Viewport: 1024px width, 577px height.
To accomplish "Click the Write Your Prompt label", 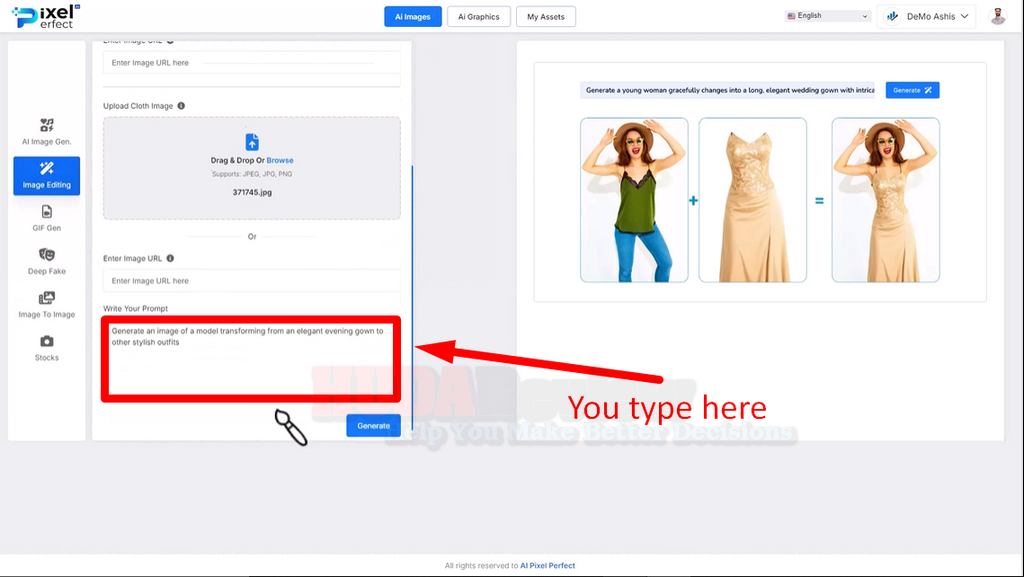I will click(x=135, y=309).
